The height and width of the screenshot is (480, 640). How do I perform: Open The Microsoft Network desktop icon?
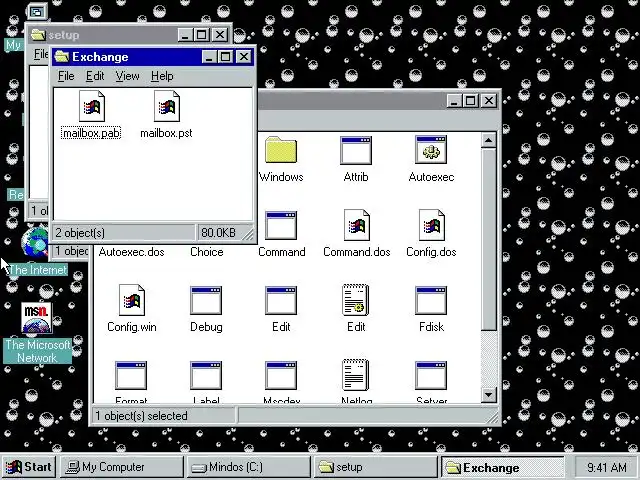pos(37,318)
